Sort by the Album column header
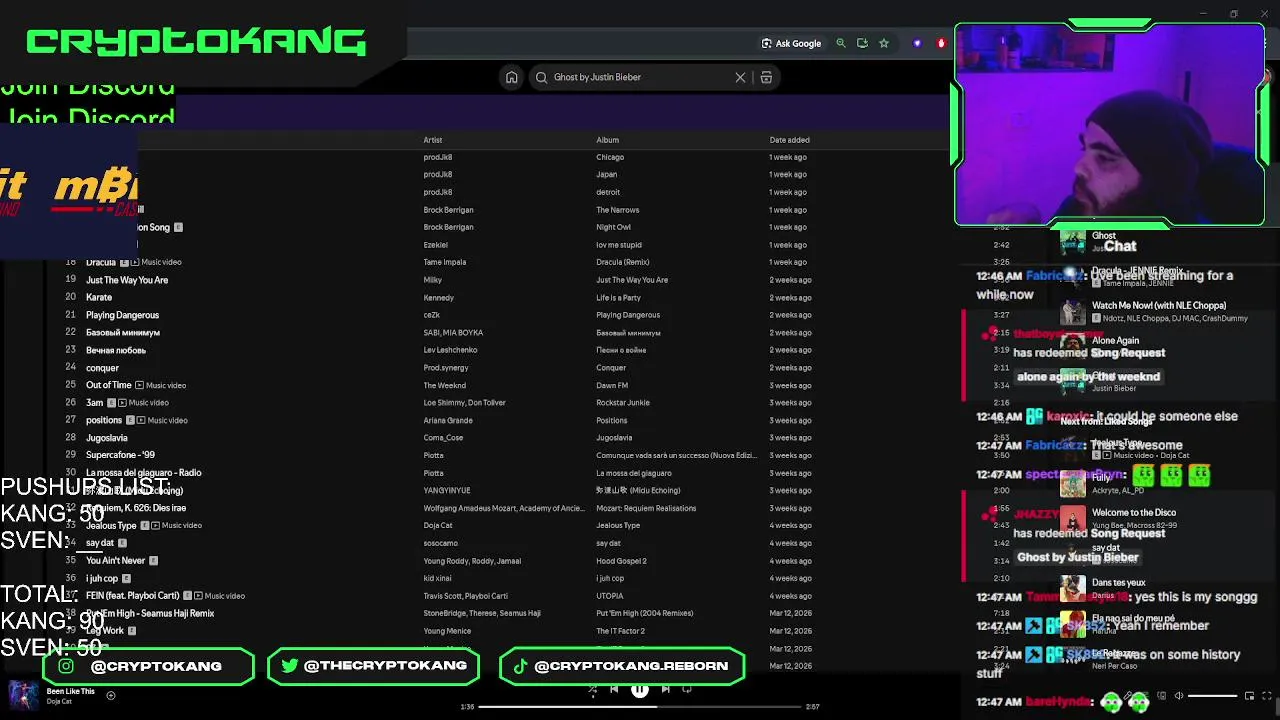Image resolution: width=1280 pixels, height=720 pixels. (x=607, y=140)
